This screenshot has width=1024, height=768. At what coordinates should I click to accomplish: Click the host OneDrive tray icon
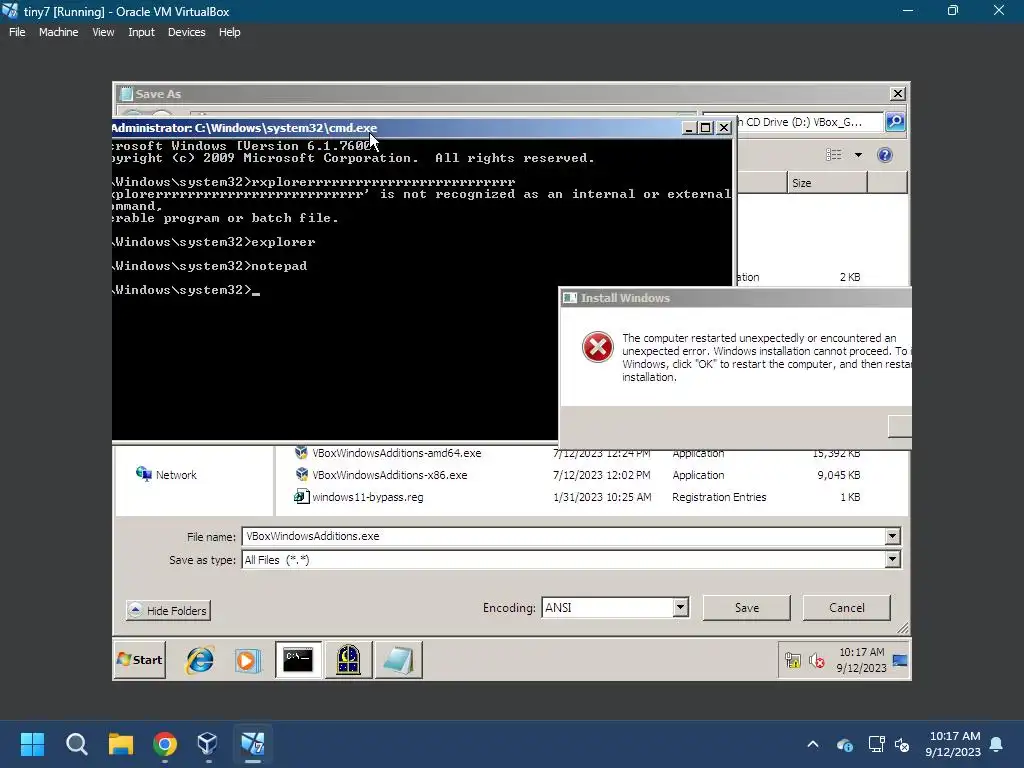tap(844, 744)
